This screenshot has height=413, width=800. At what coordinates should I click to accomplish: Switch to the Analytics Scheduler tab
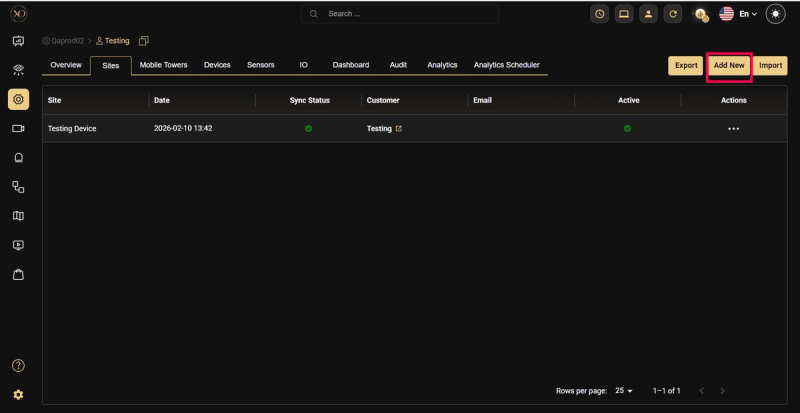506,65
